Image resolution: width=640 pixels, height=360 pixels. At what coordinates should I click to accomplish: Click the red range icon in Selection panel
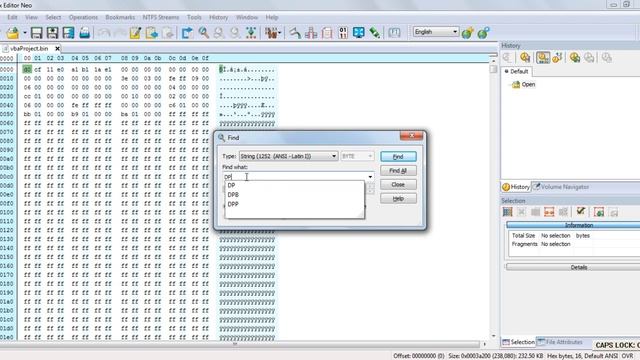549,212
